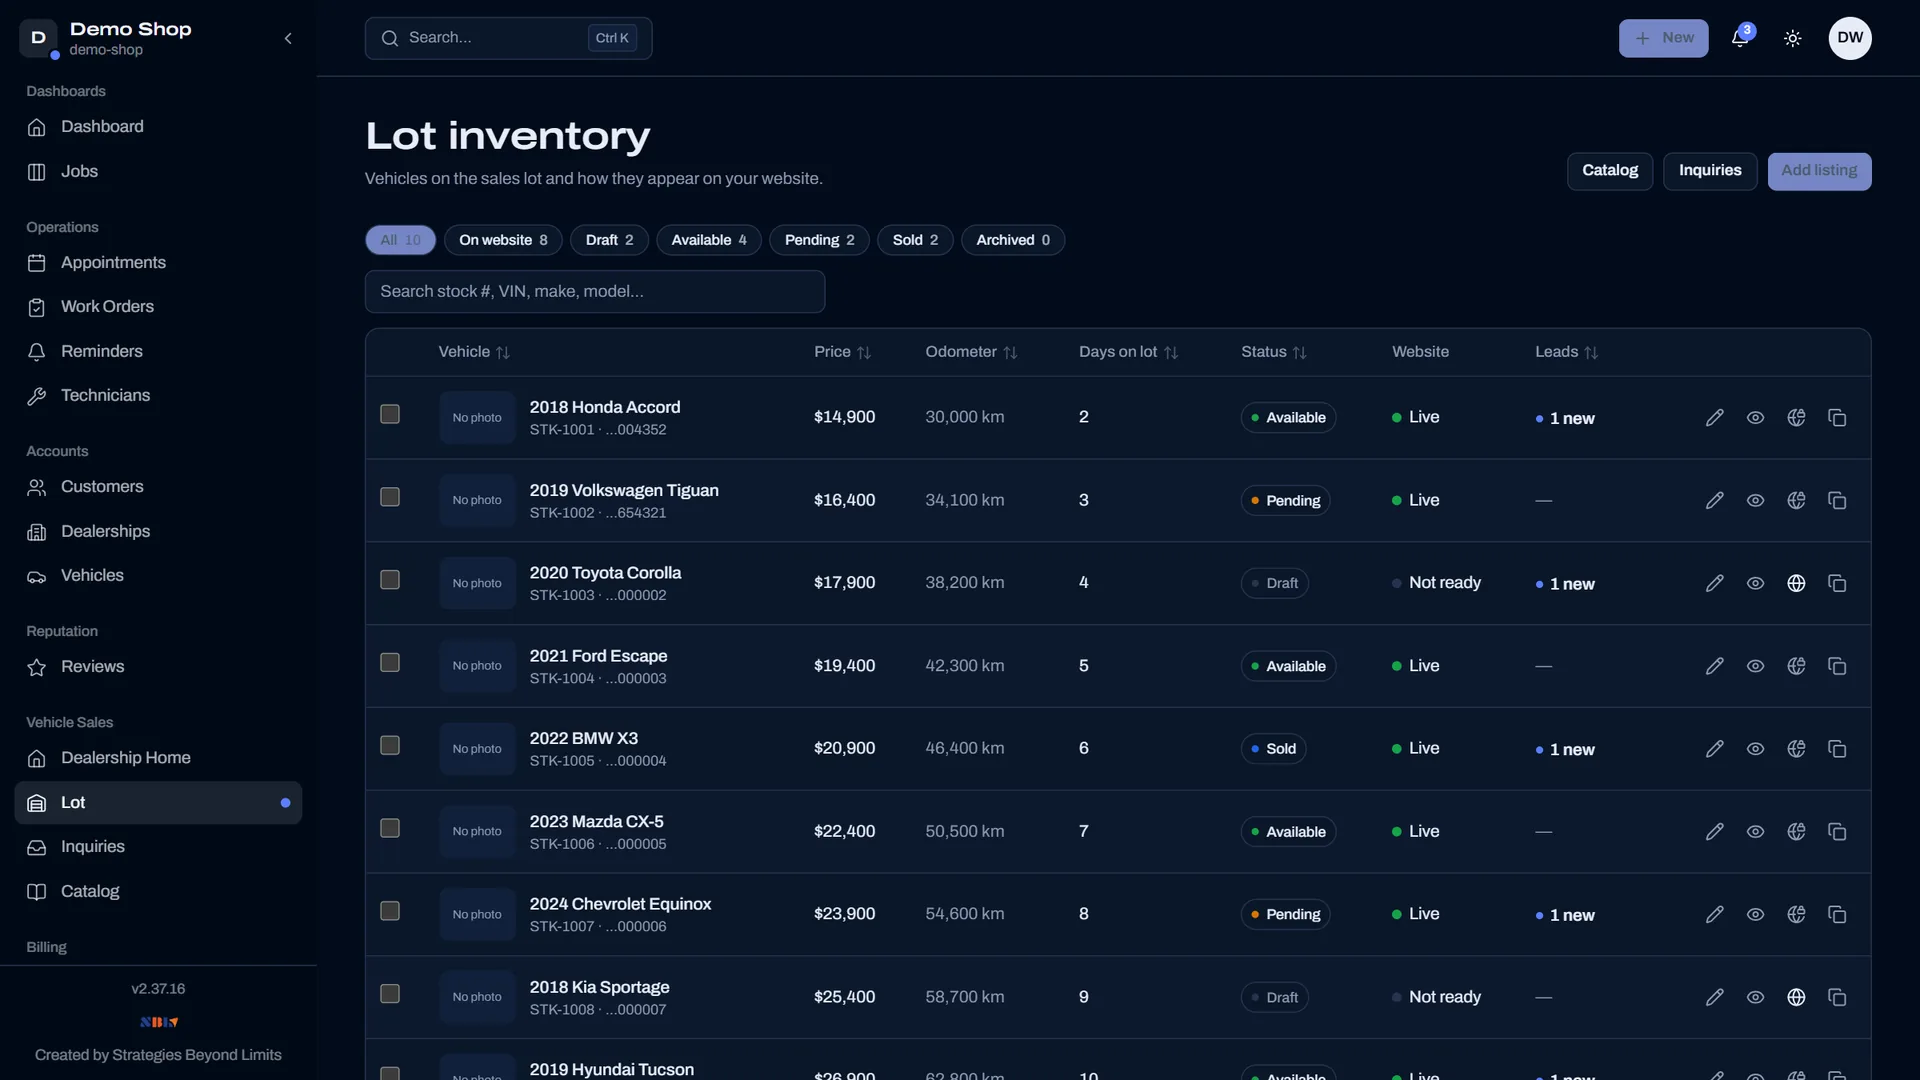The width and height of the screenshot is (1920, 1080).
Task: Filter by Sold tab
Action: (915, 240)
